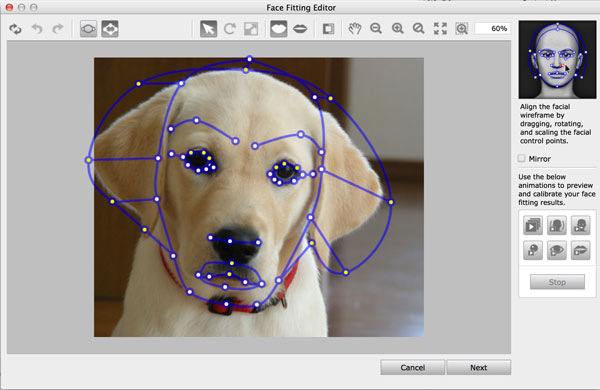Choose the closed mouth mode icon
Viewport: 600px width, 390px height.
279,29
